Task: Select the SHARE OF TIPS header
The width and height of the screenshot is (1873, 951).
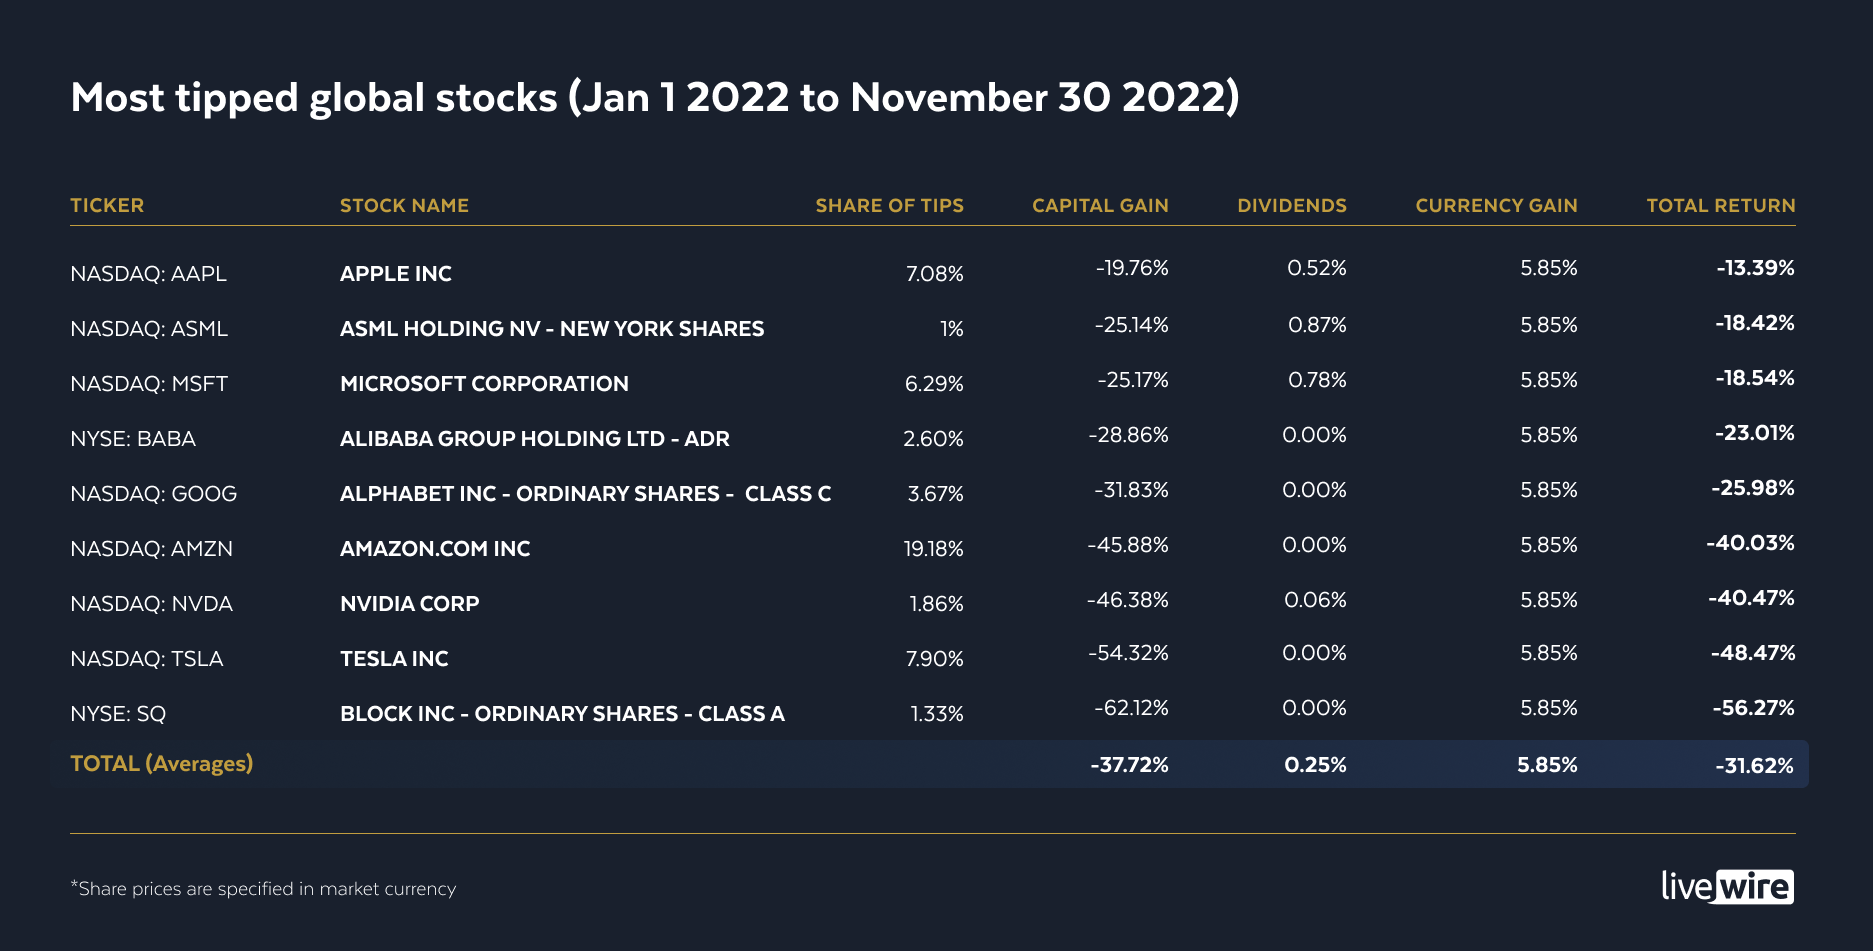Action: tap(889, 205)
